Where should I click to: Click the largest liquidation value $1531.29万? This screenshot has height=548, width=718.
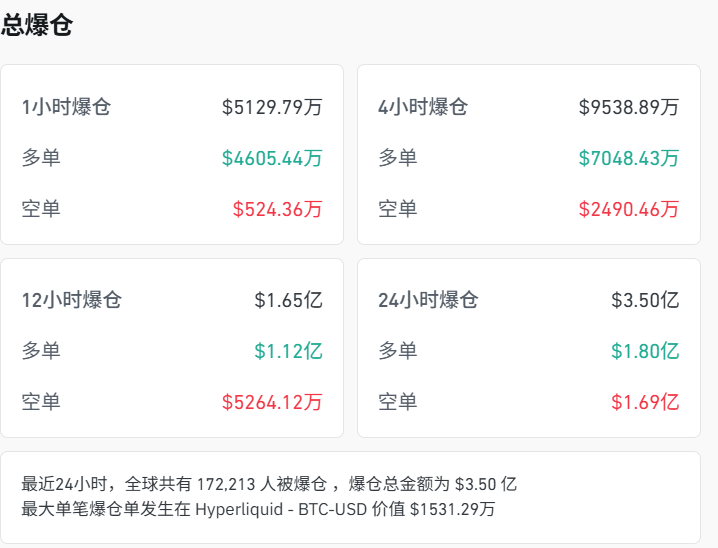point(452,509)
